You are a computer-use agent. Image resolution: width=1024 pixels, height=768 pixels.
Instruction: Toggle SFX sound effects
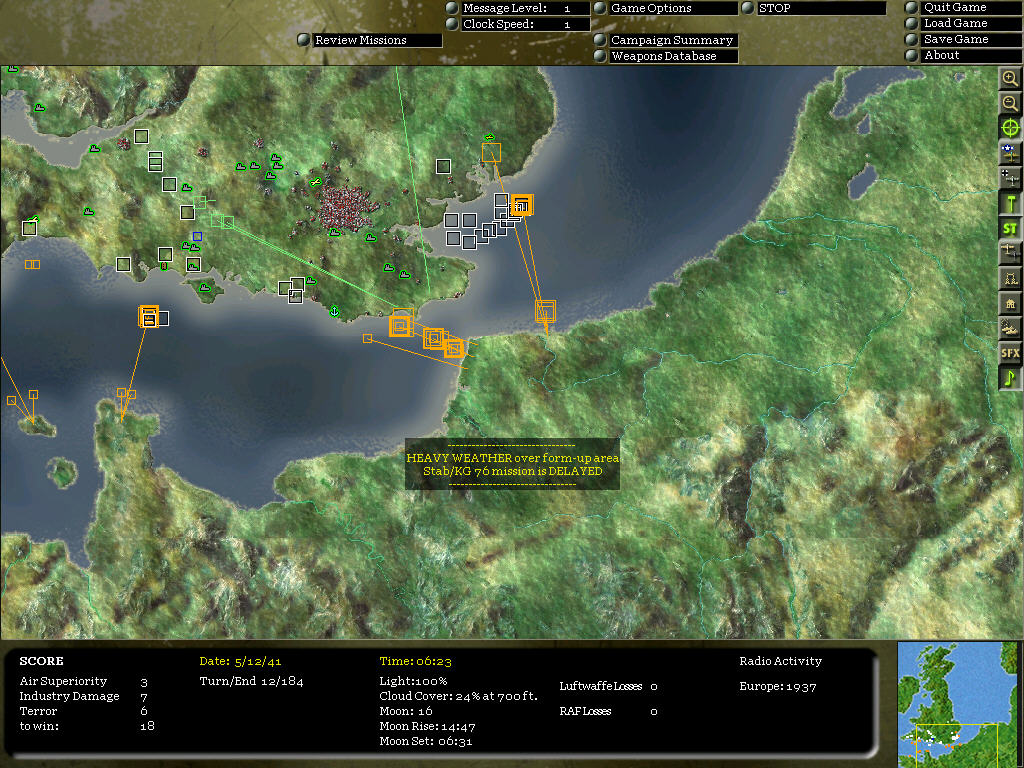point(1010,353)
